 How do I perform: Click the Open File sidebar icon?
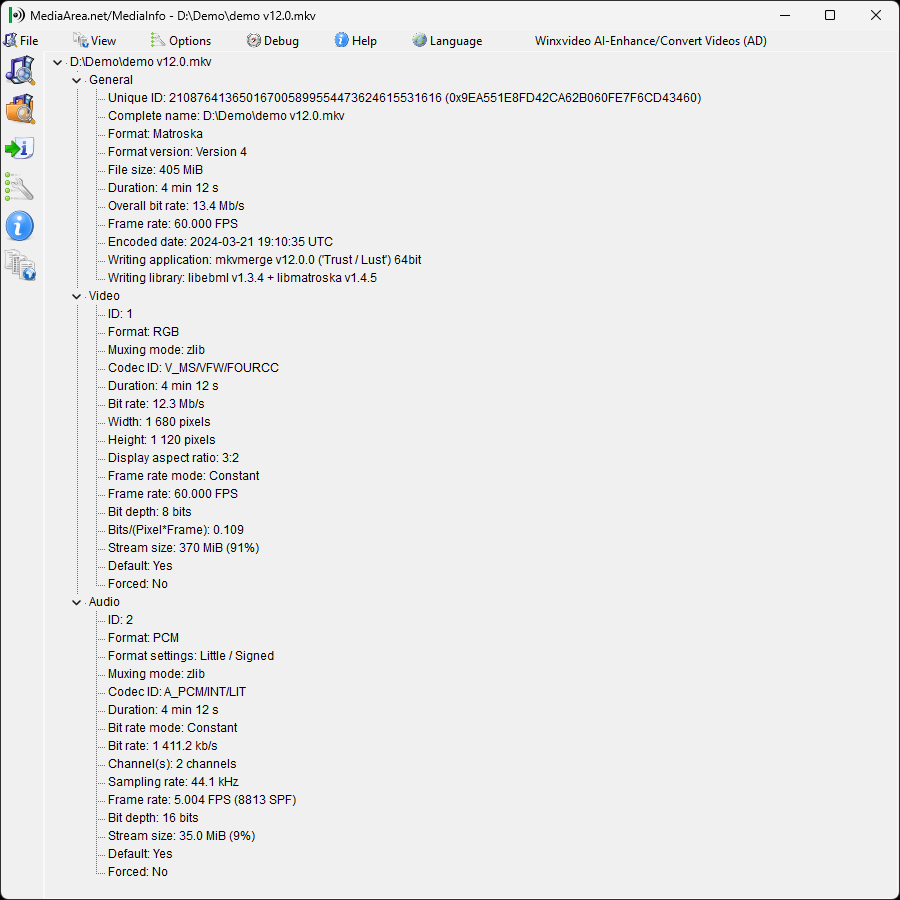coord(20,71)
